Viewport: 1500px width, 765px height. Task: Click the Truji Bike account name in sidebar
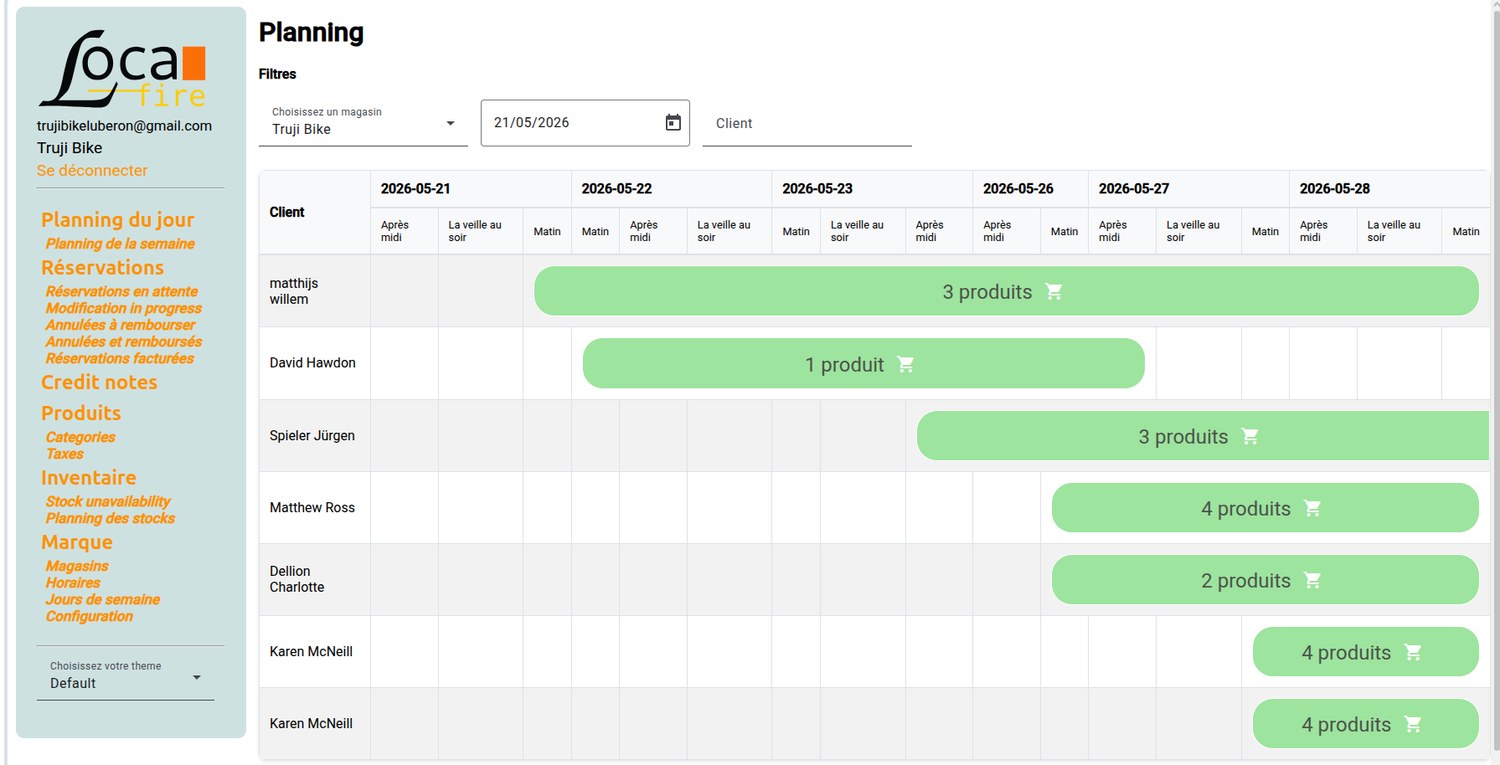pos(70,148)
